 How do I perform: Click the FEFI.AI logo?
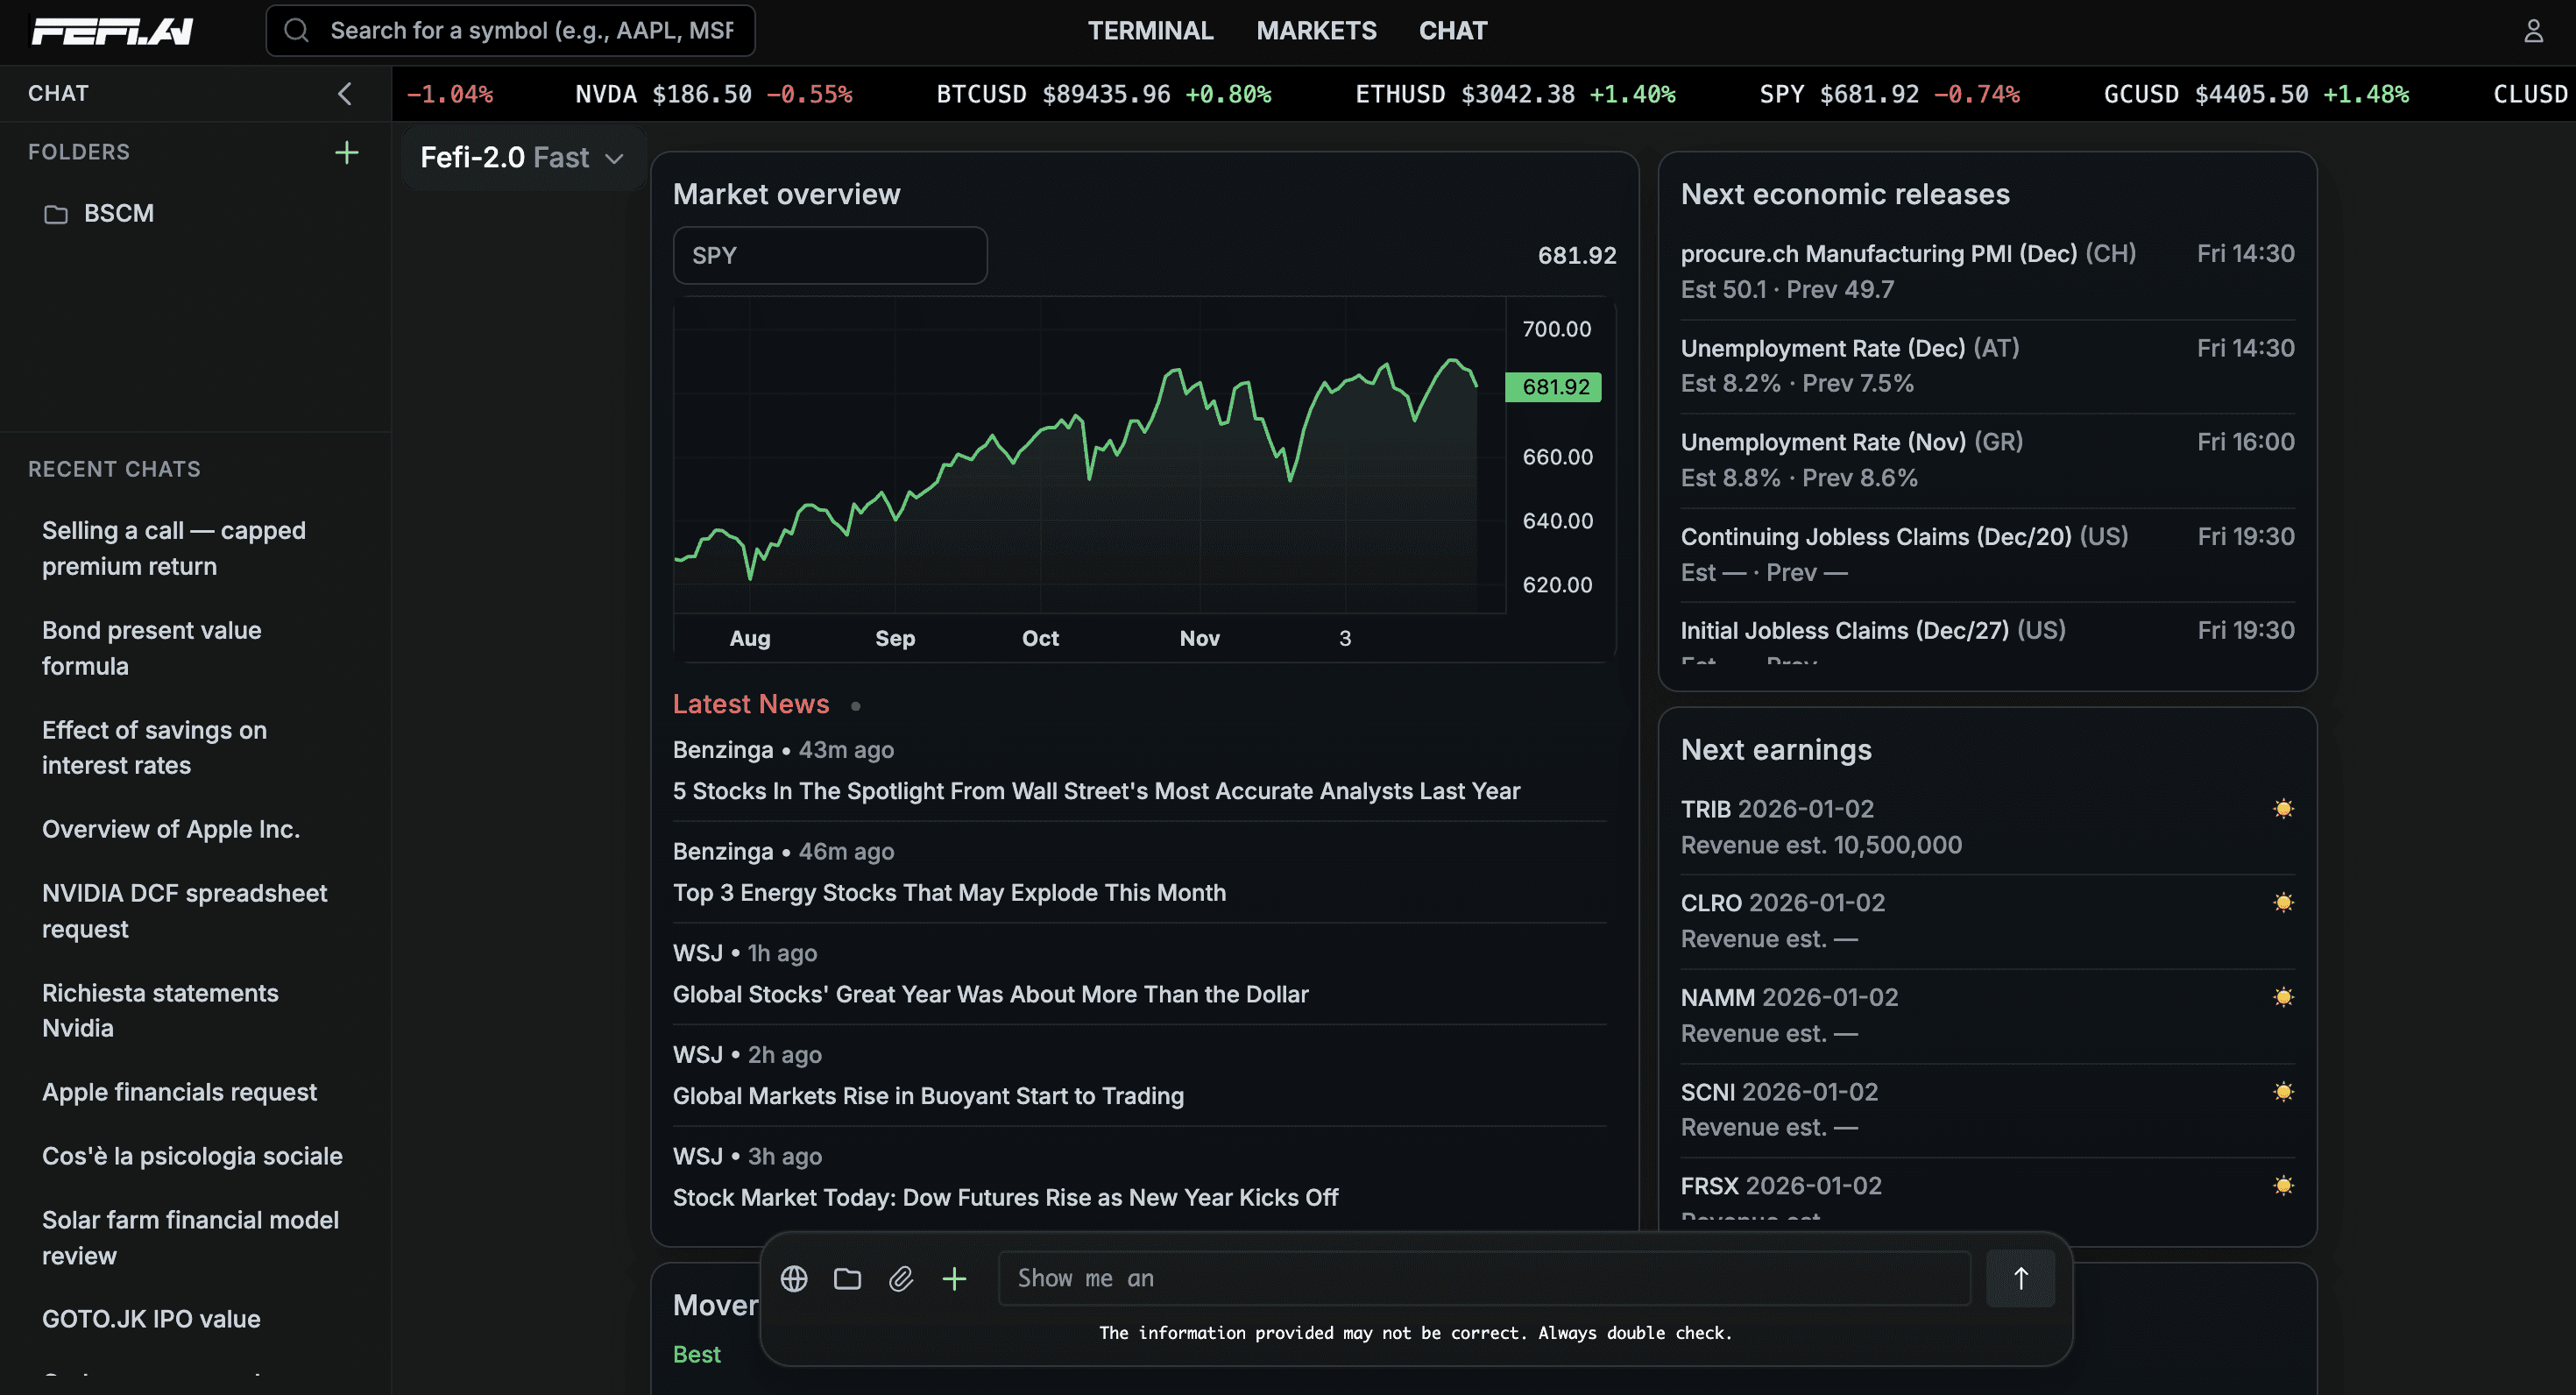[112, 31]
